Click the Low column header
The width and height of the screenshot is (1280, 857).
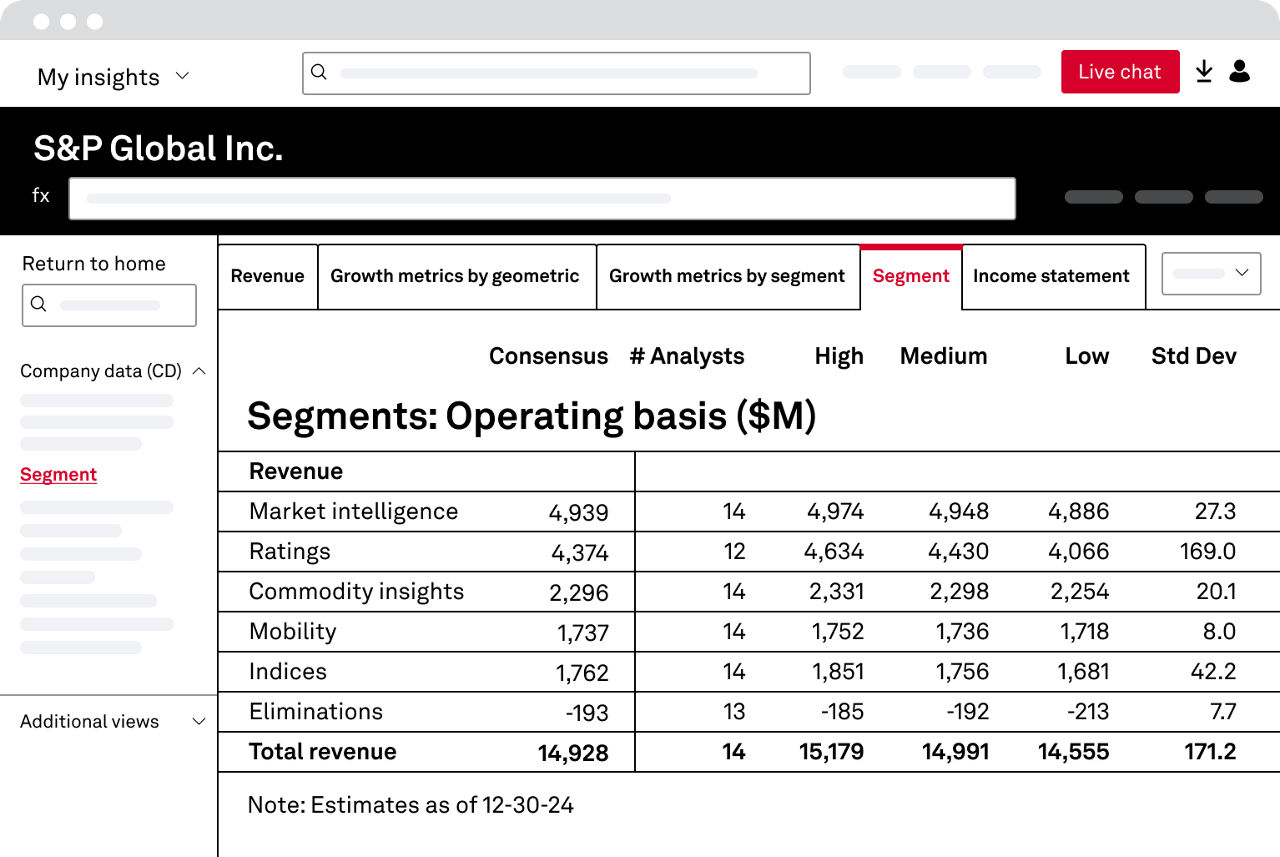[1087, 356]
